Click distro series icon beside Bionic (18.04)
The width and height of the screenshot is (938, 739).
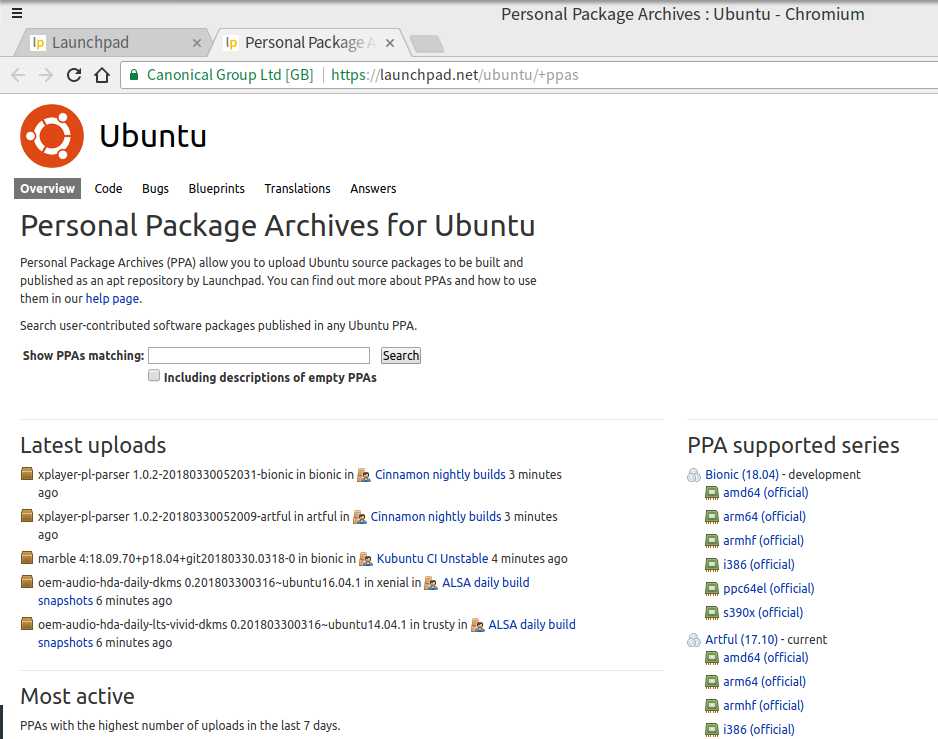(694, 475)
